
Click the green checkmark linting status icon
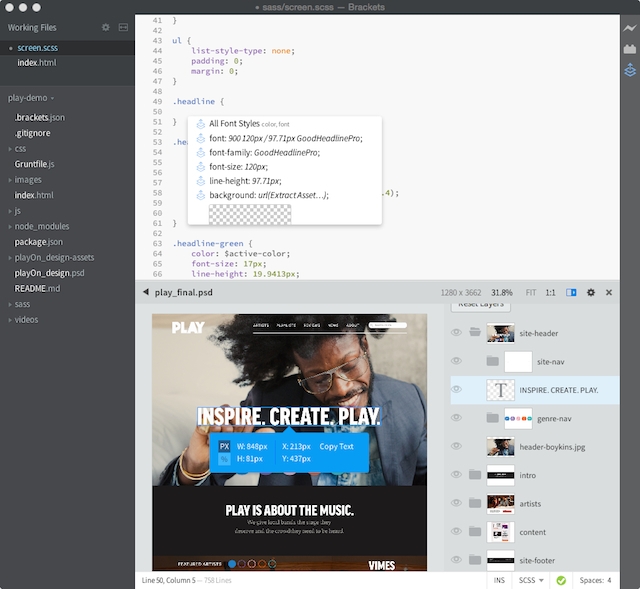pyautogui.click(x=561, y=580)
